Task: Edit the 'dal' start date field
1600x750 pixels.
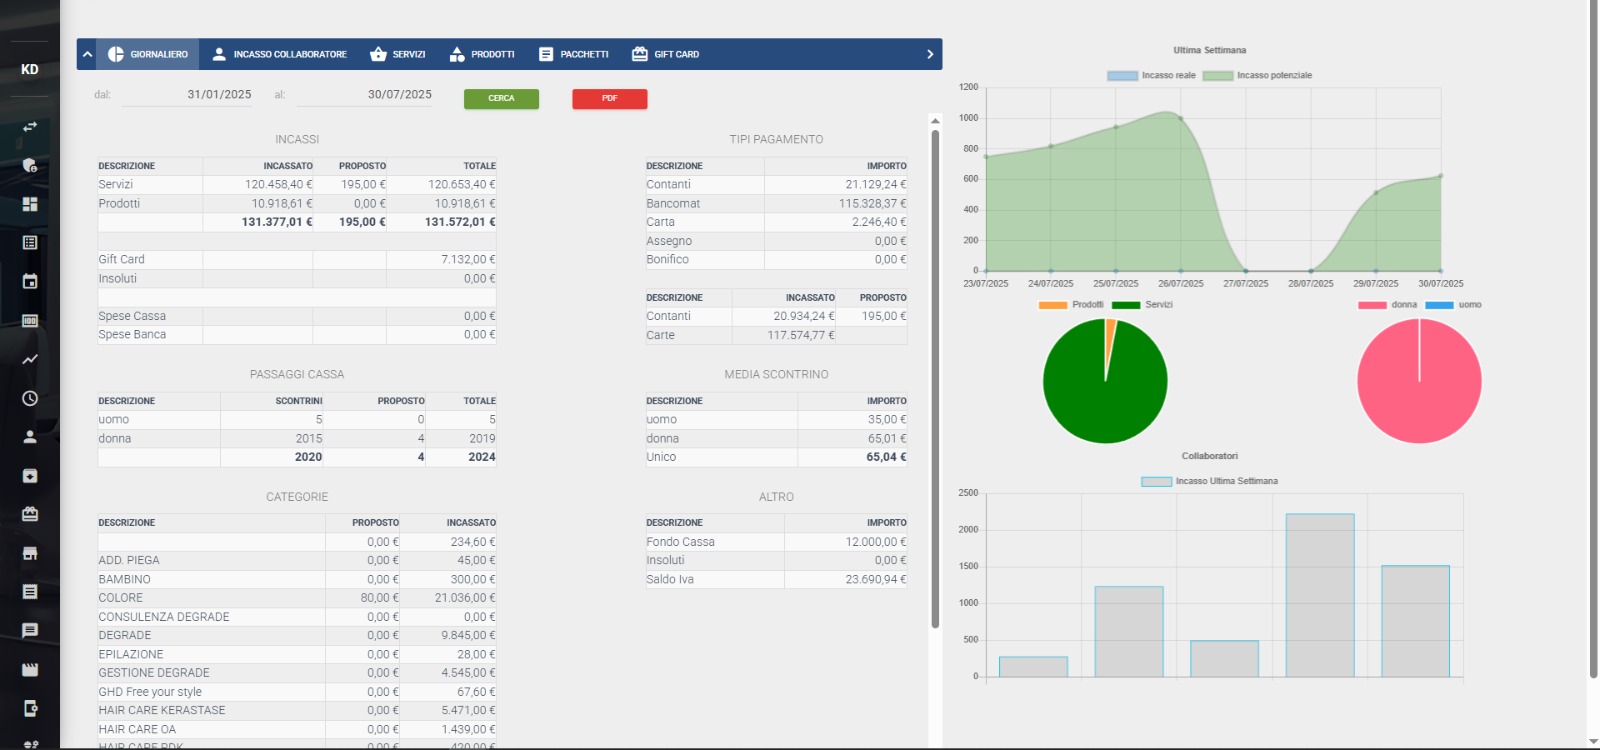Action: 187,95
